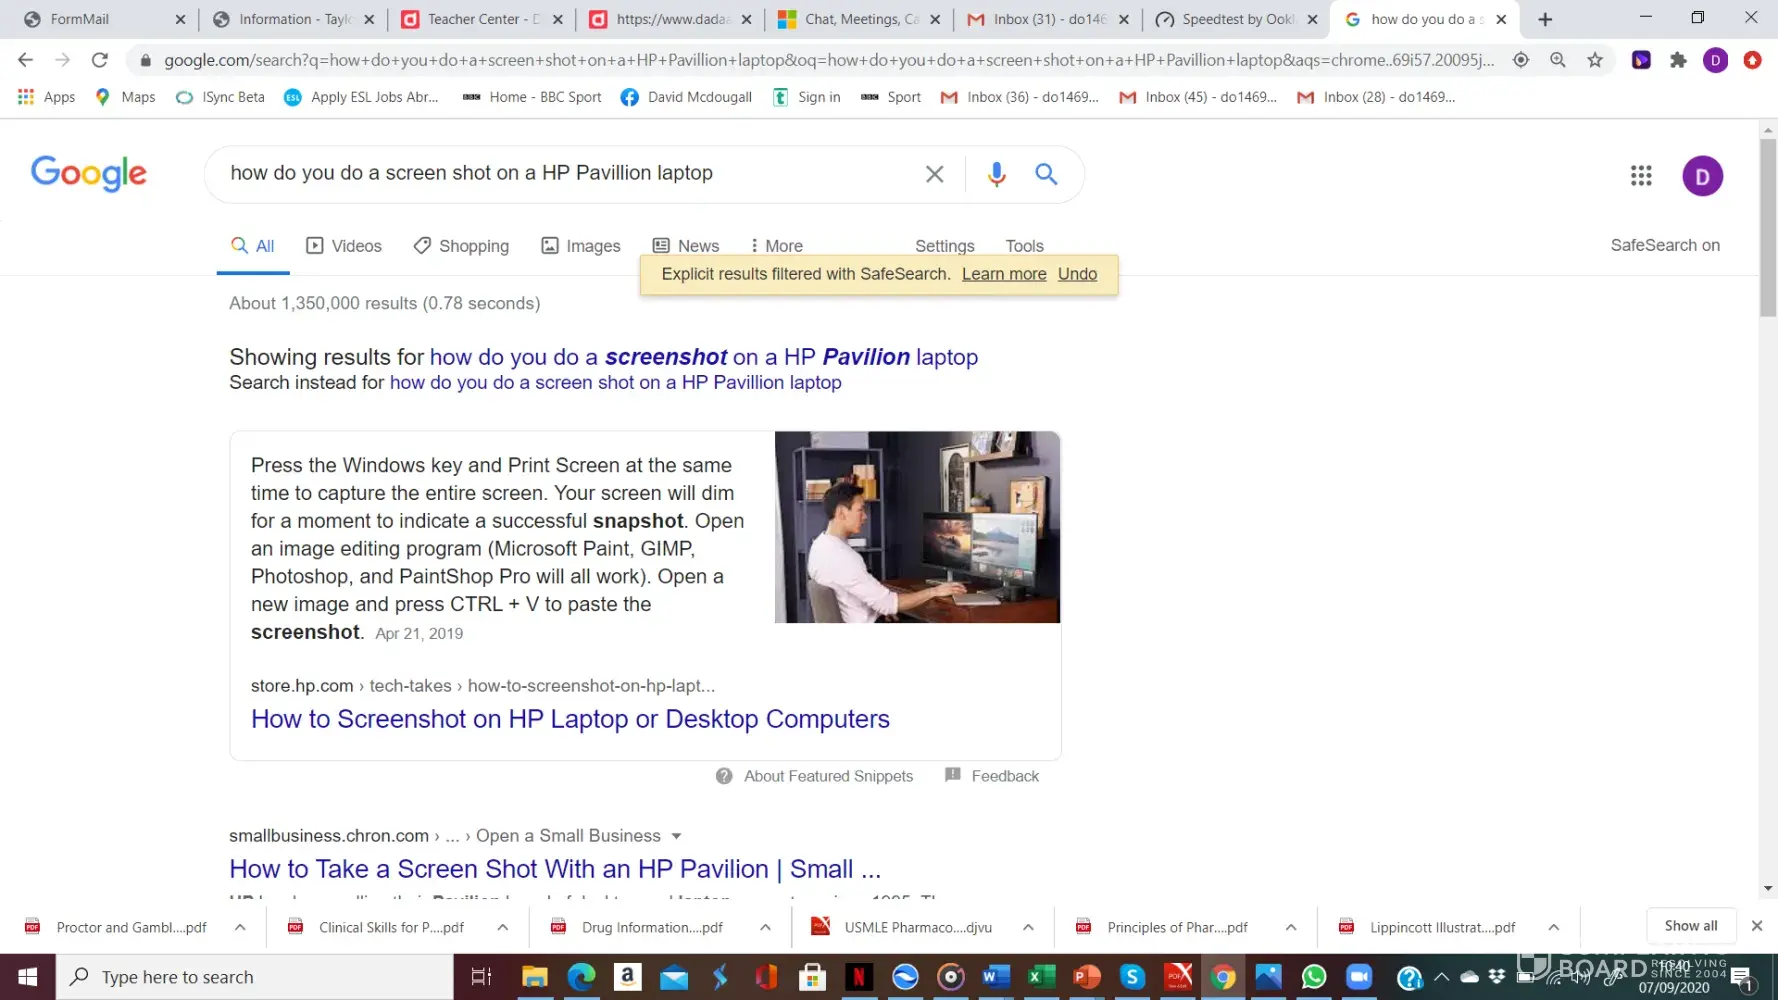The width and height of the screenshot is (1778, 1000).
Task: Click the blue search magnifier button
Action: pos(1046,174)
